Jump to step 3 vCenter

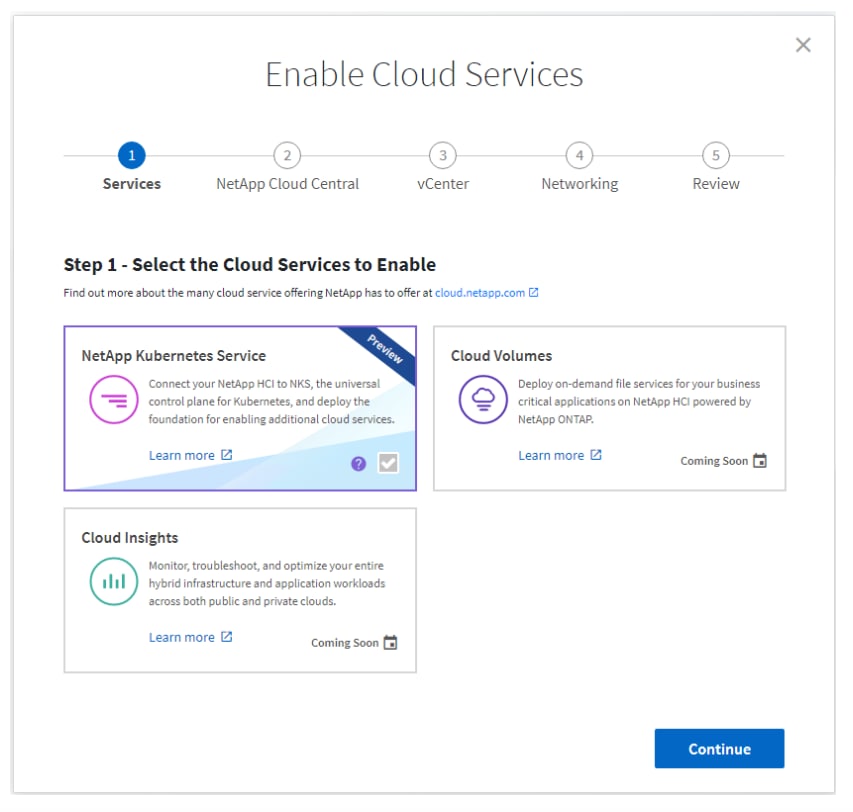point(442,156)
